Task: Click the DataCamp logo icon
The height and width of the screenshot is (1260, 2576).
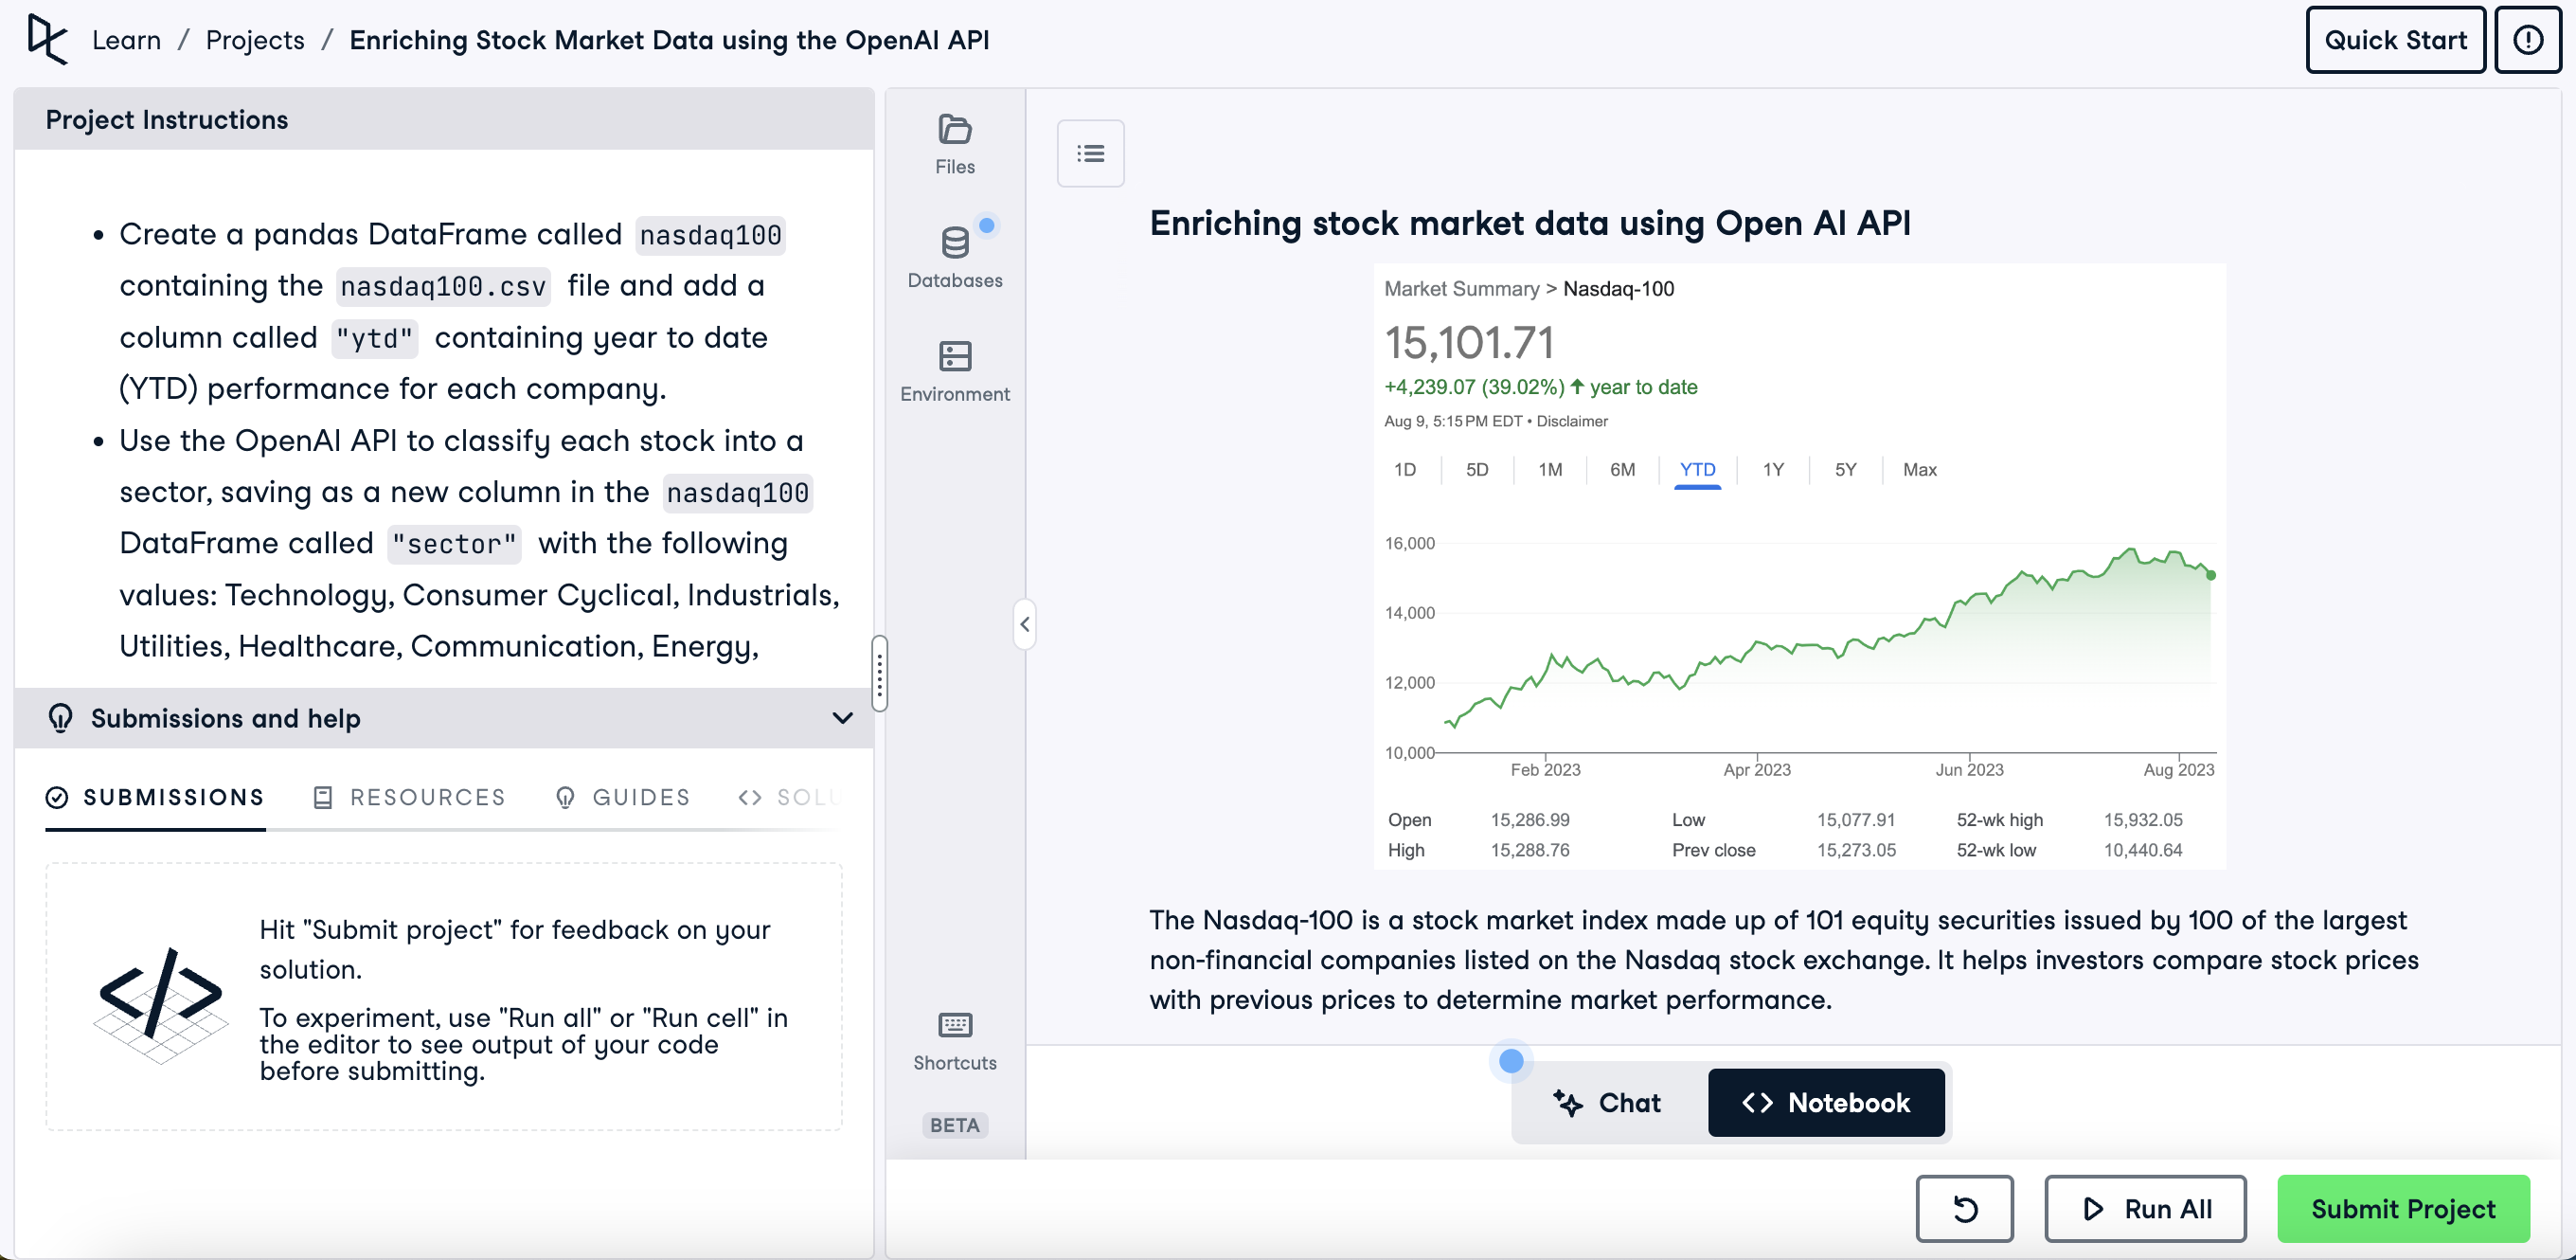Action: [47, 40]
